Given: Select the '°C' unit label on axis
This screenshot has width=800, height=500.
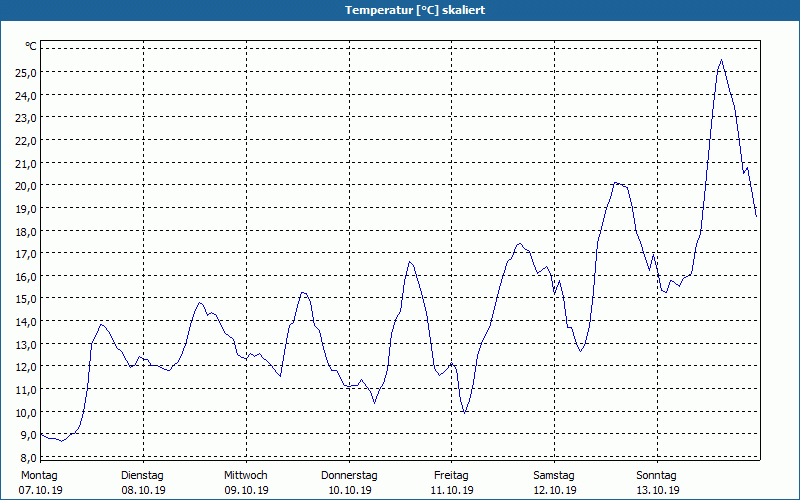Looking at the screenshot, I should click(31, 46).
